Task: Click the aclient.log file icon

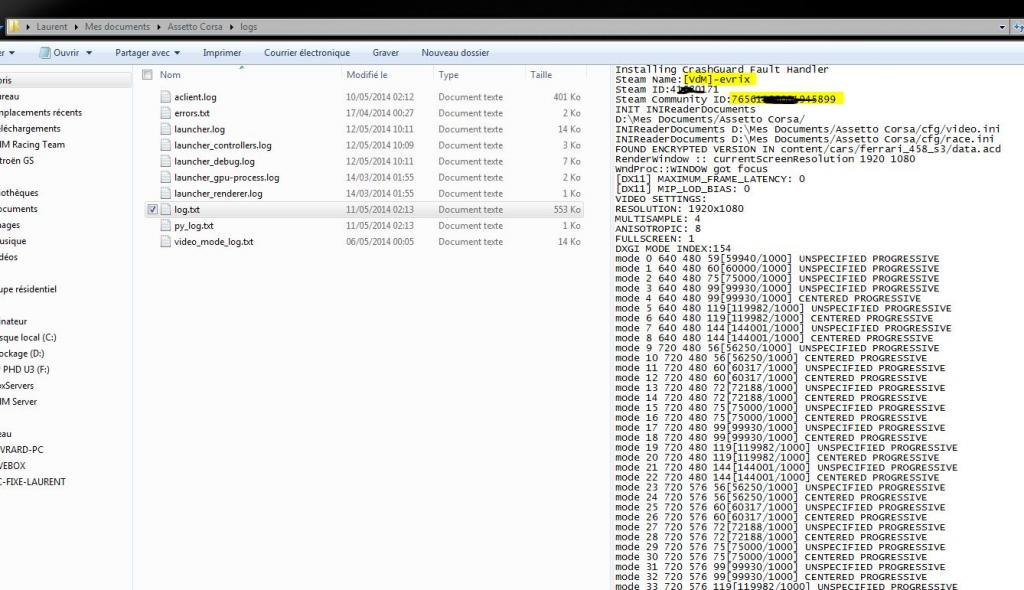Action: point(165,97)
